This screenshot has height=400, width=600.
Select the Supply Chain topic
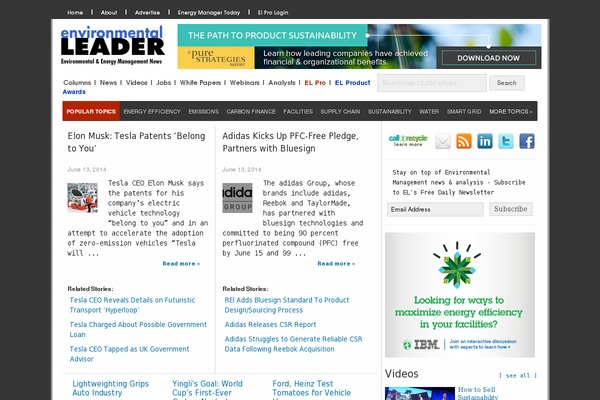340,111
